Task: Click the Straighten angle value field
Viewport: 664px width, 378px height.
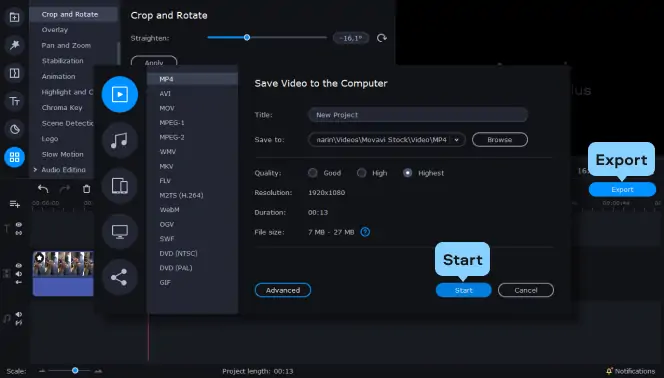Action: point(351,38)
